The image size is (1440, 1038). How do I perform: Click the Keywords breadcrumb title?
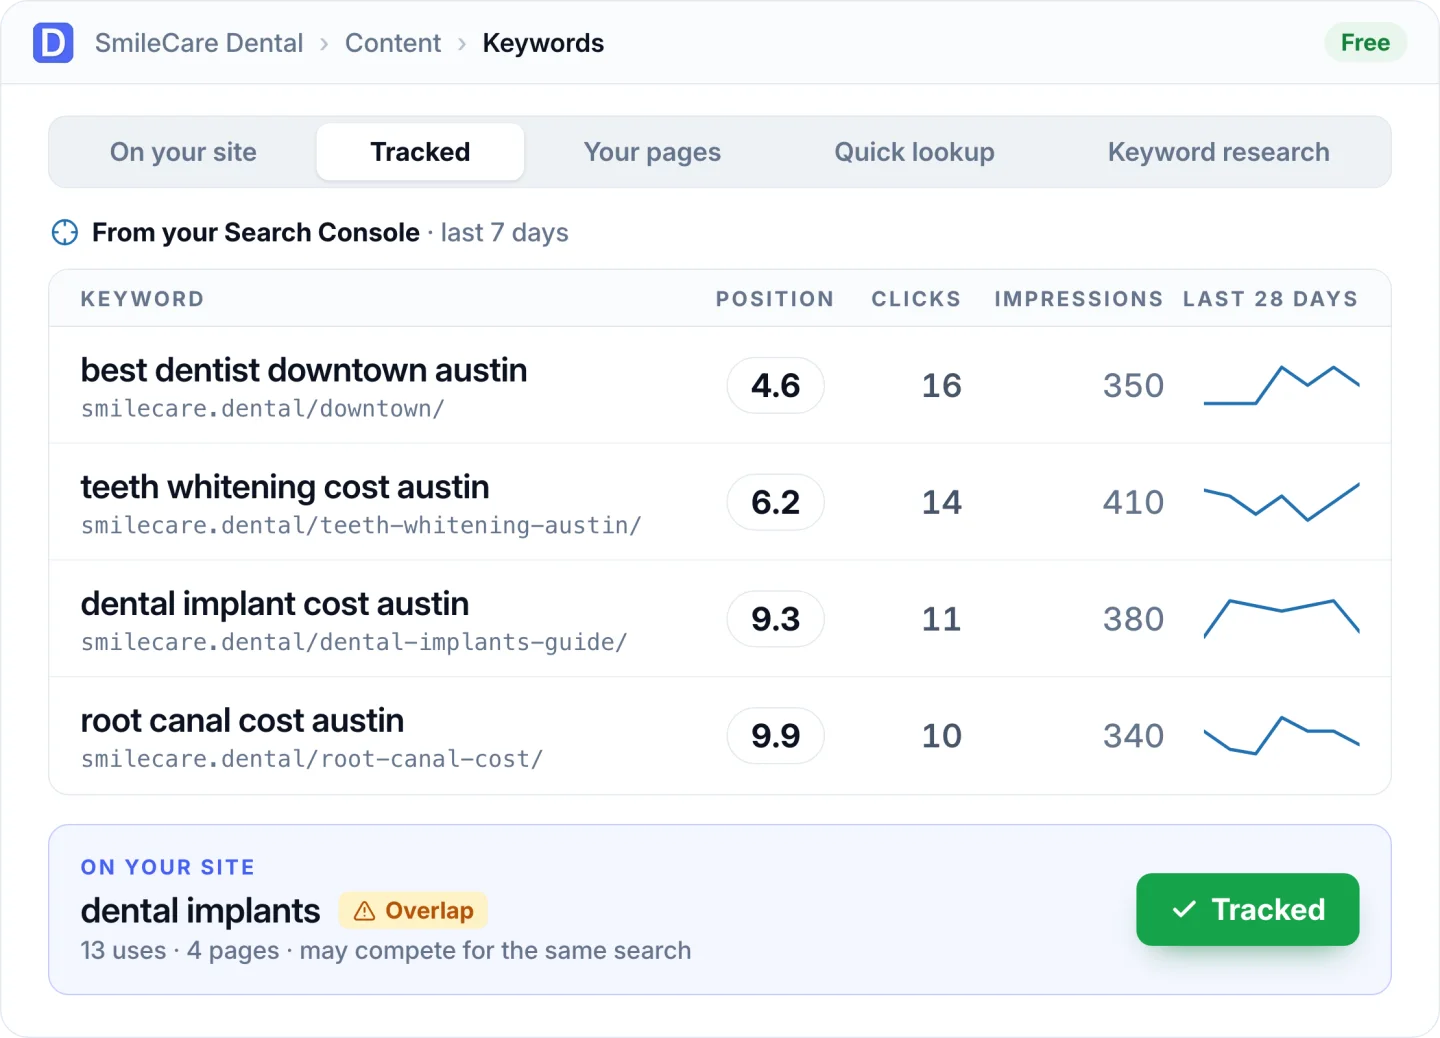pos(543,43)
